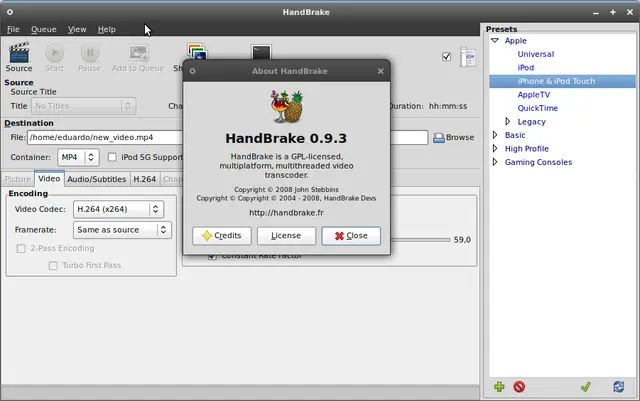This screenshot has width=640, height=401.
Task: Open the http://handbrake.fr link
Action: pyautogui.click(x=286, y=213)
